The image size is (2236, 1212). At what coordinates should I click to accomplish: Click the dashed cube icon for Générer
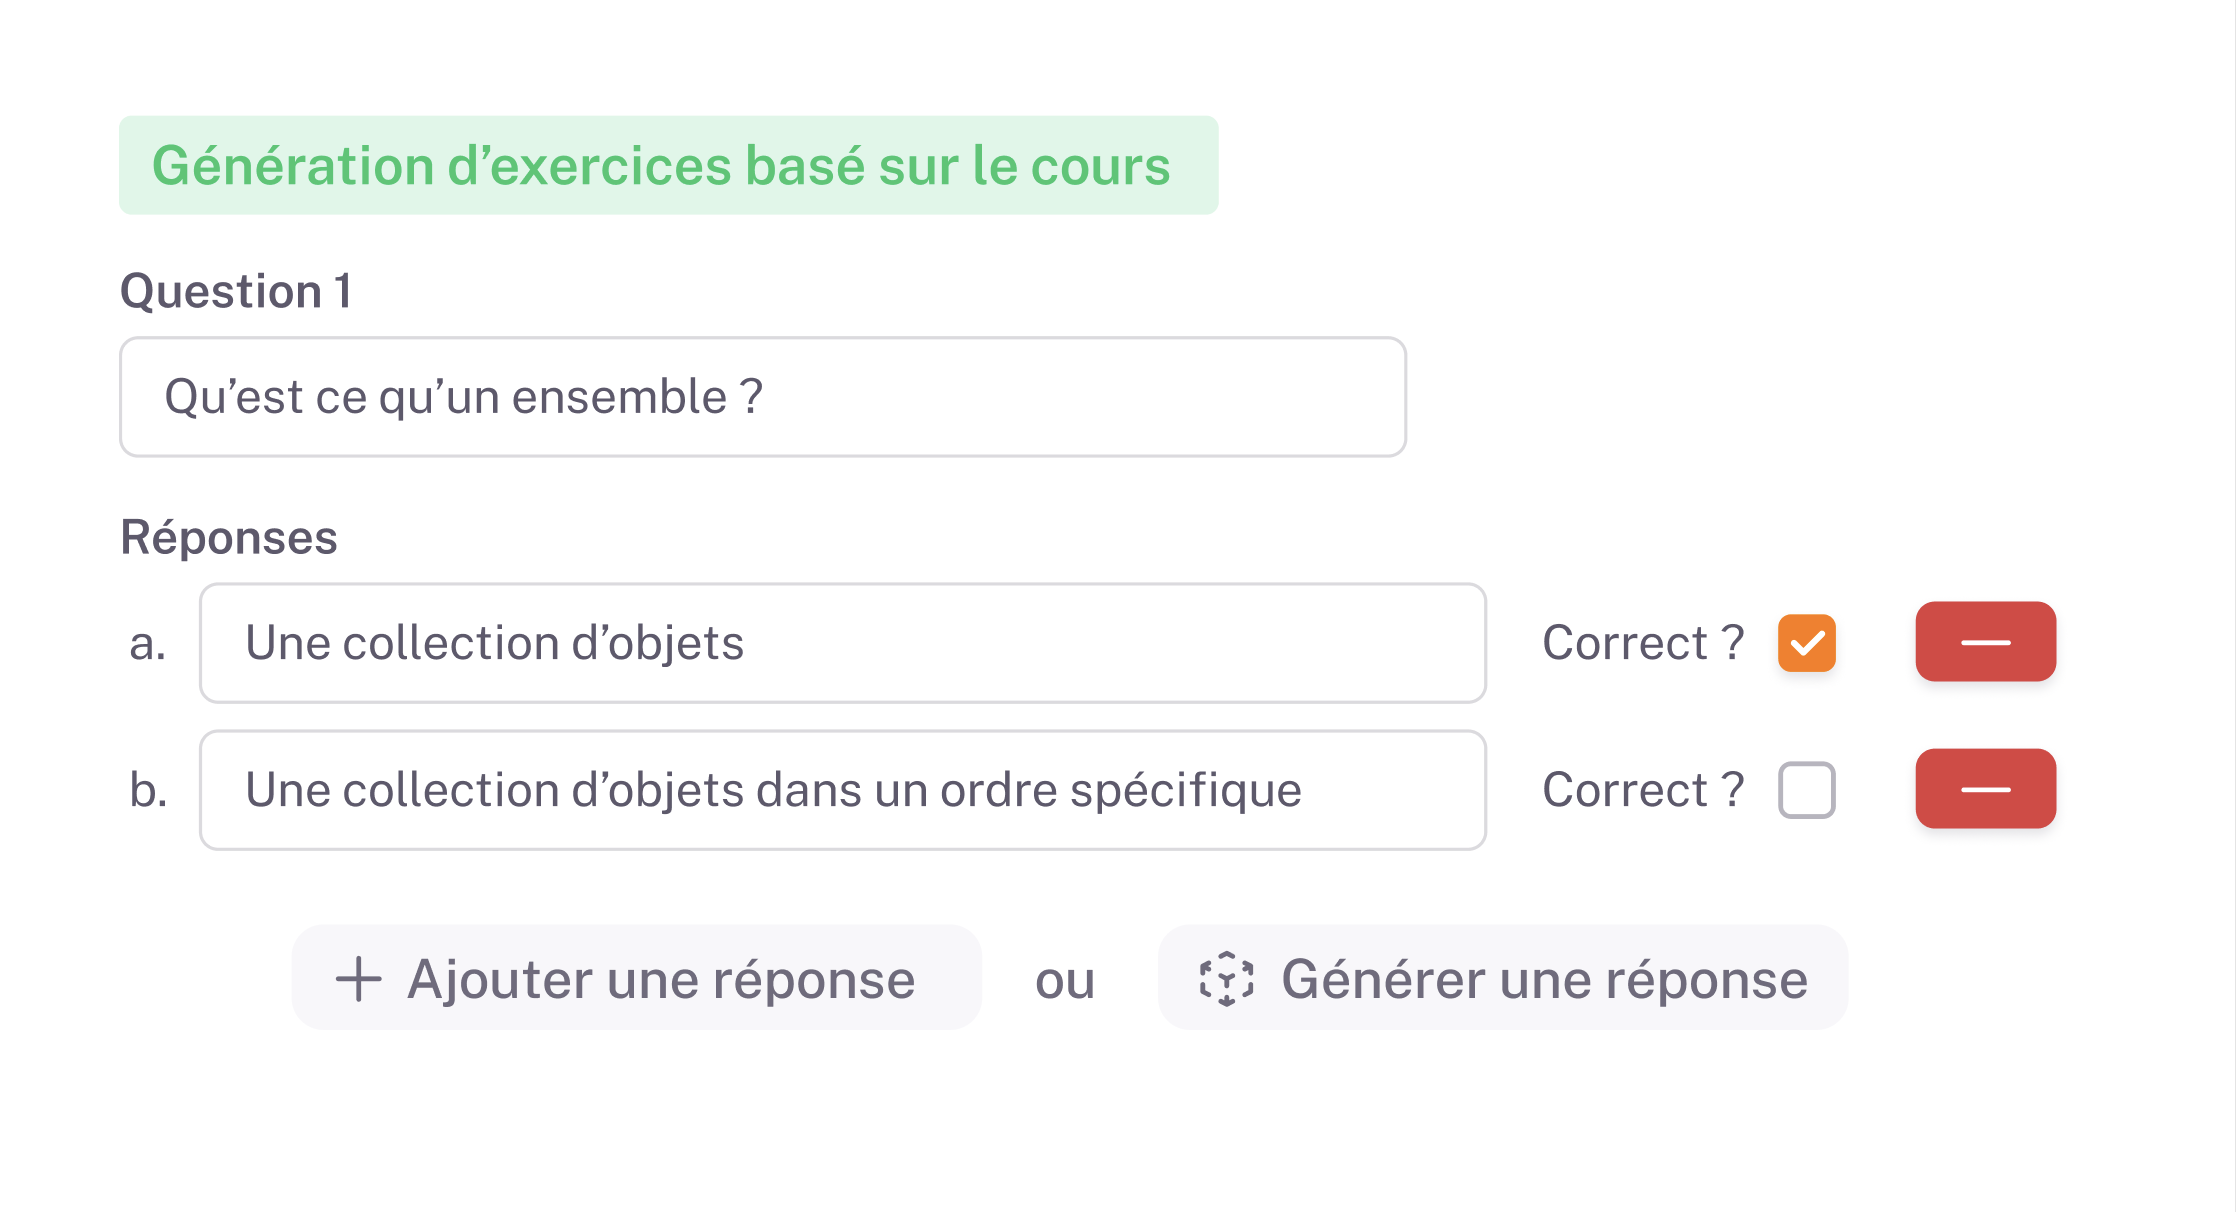tap(1226, 979)
